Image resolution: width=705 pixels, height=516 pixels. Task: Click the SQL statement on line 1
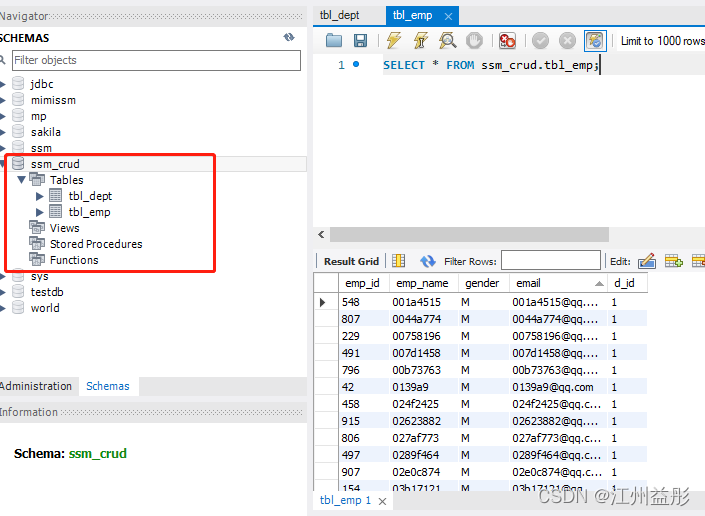pyautogui.click(x=491, y=66)
